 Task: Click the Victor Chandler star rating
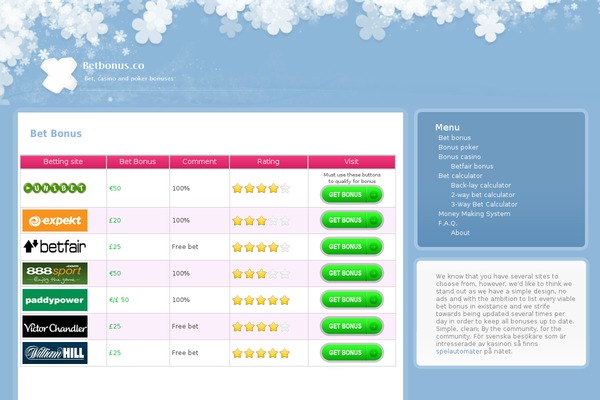pos(261,326)
